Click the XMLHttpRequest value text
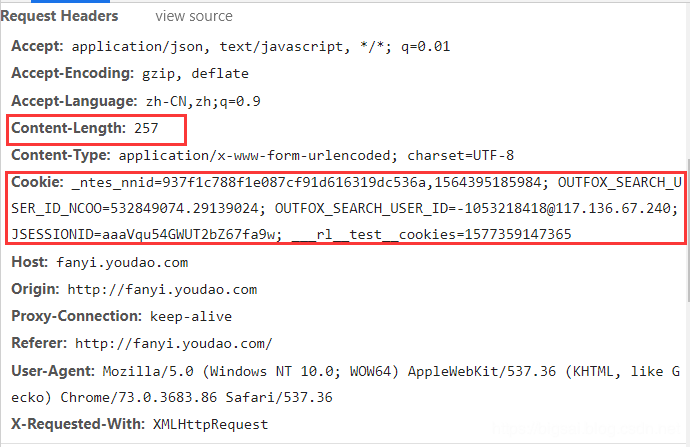690x447 pixels. [210, 425]
